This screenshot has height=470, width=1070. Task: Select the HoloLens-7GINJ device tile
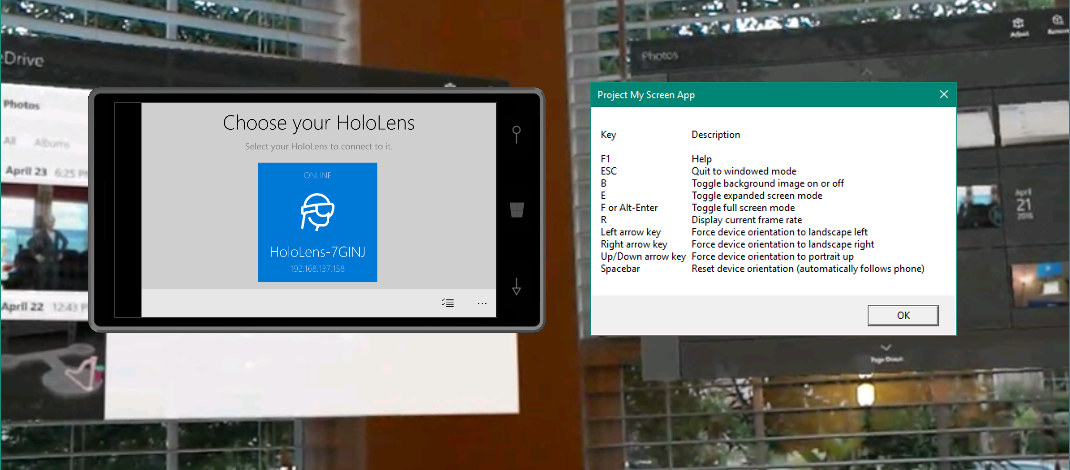(x=317, y=222)
